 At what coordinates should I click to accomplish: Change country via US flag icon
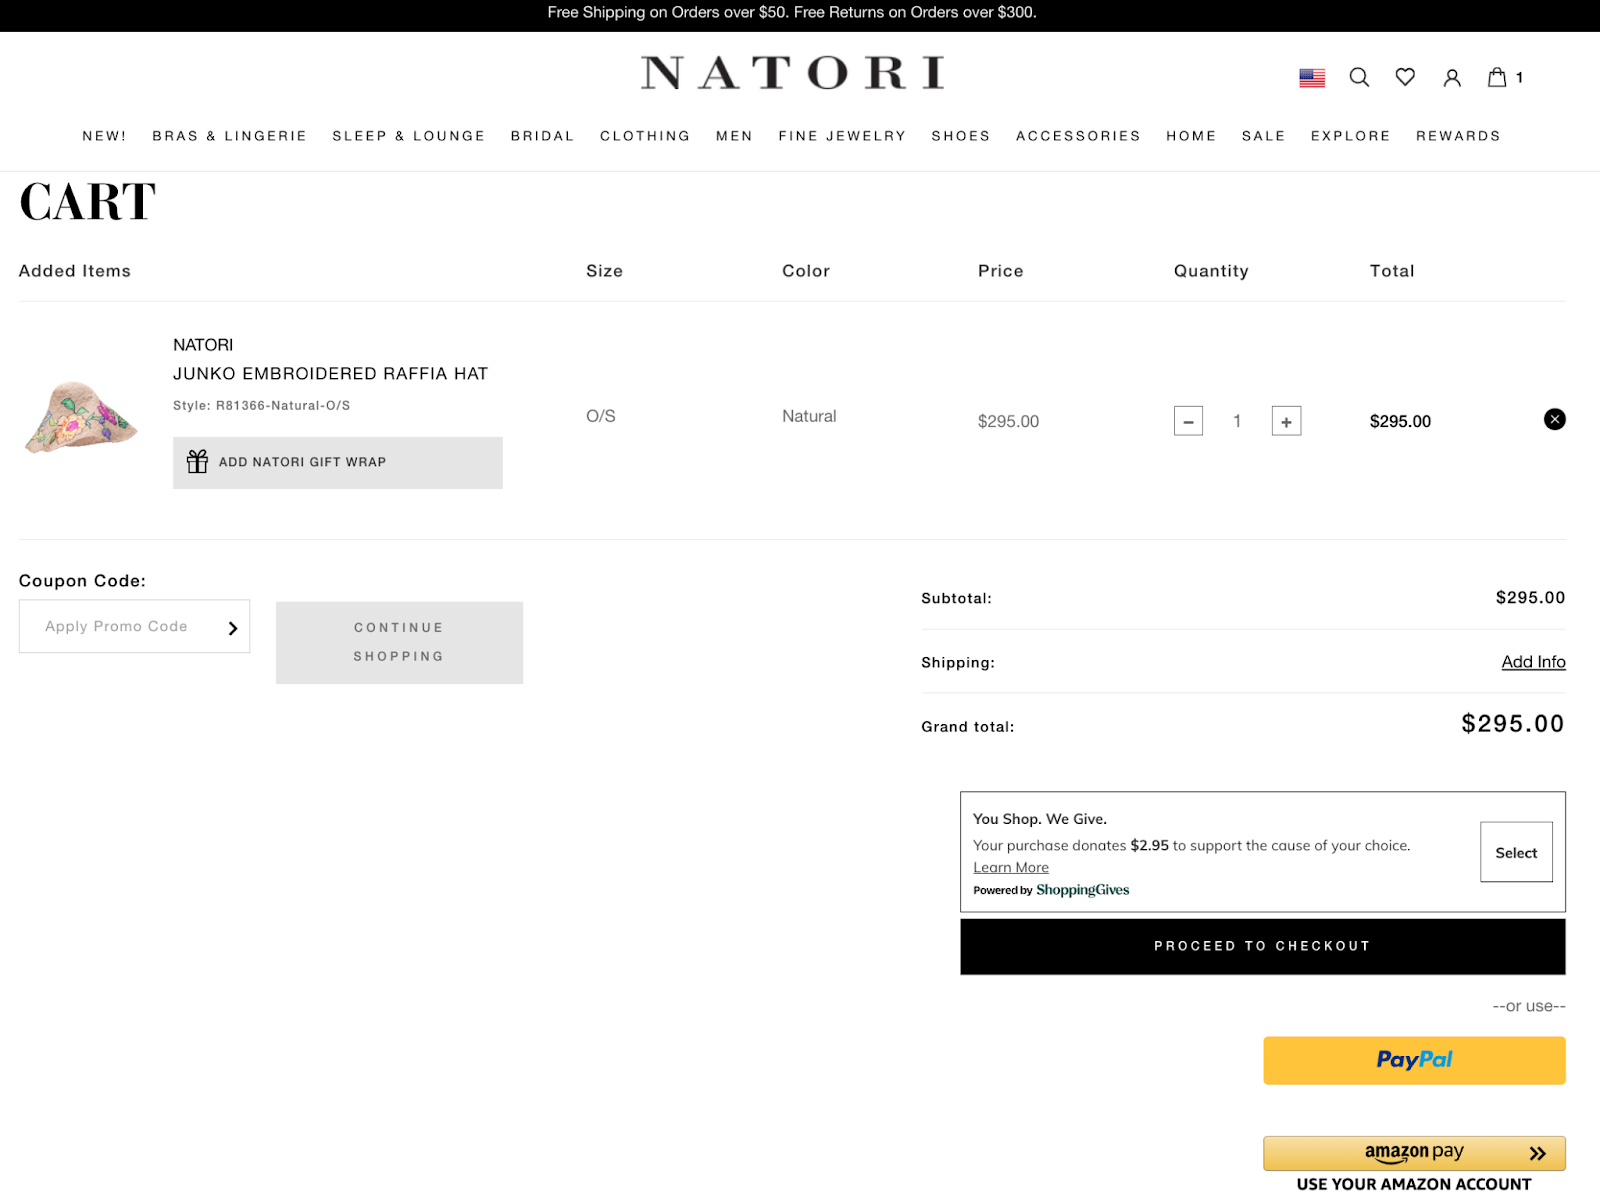(x=1311, y=77)
